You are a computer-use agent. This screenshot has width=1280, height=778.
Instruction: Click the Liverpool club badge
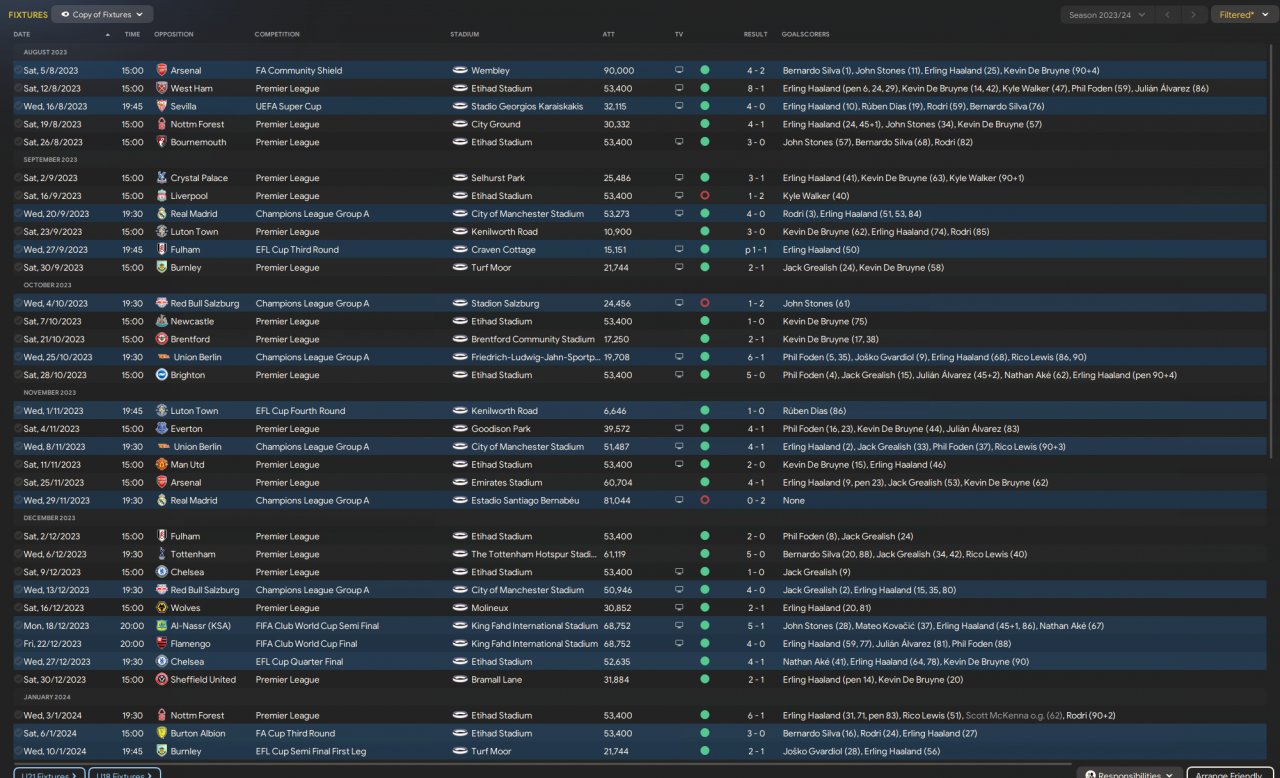click(162, 196)
